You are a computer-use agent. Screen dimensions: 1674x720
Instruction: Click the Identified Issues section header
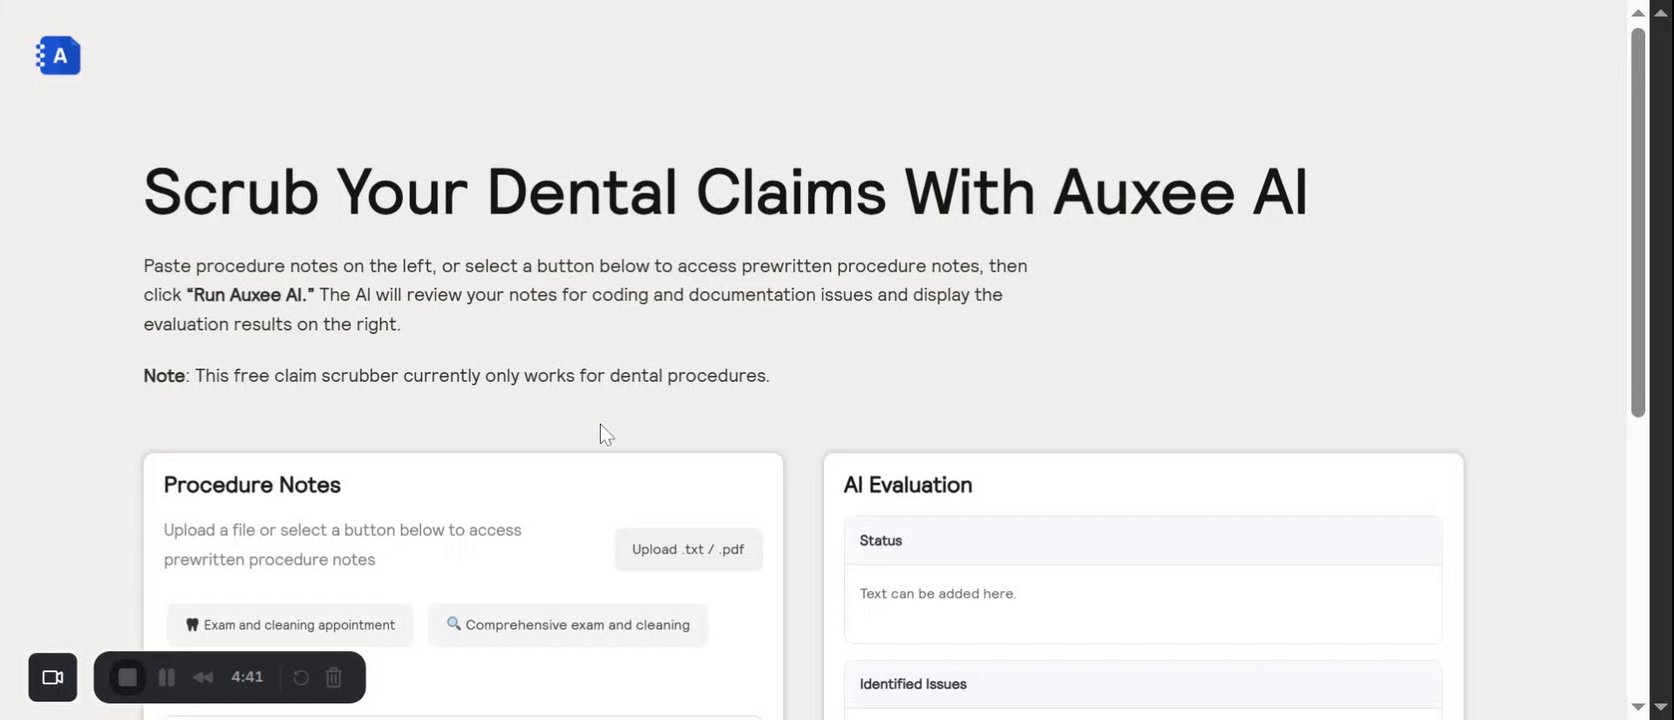[1142, 684]
